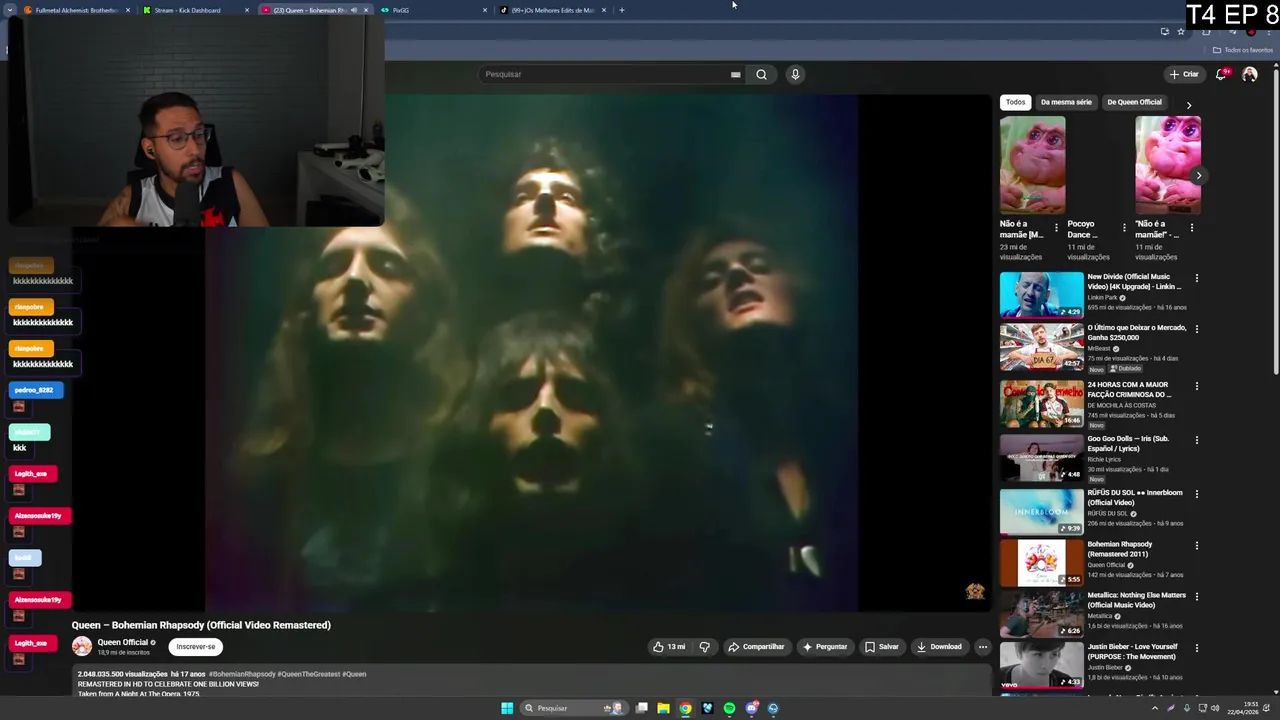Image resolution: width=1280 pixels, height=720 pixels.
Task: Open the #BohemianRhapsody hashtag link
Action: [x=241, y=674]
